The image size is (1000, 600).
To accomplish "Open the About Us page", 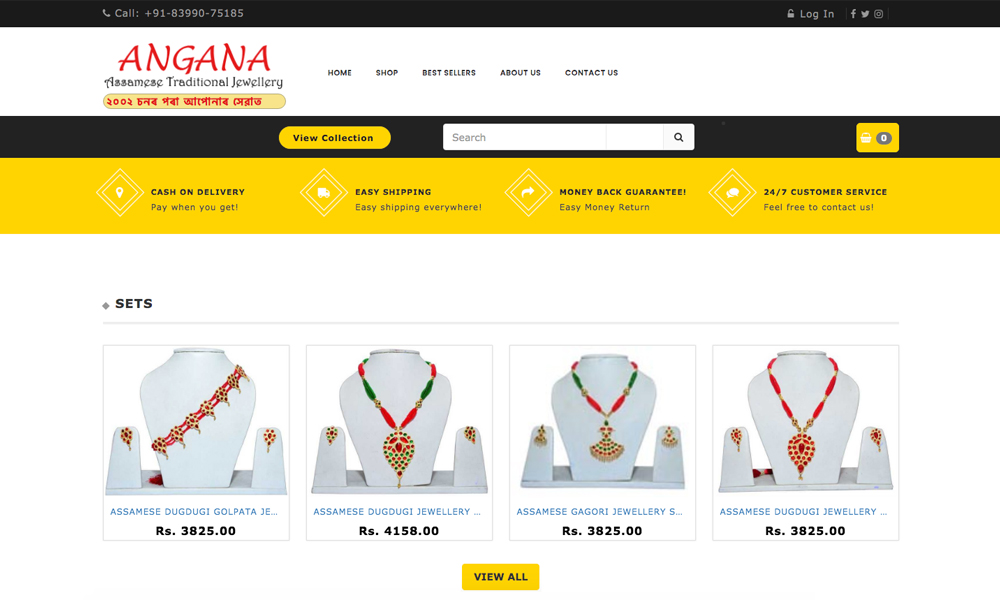I will (520, 73).
